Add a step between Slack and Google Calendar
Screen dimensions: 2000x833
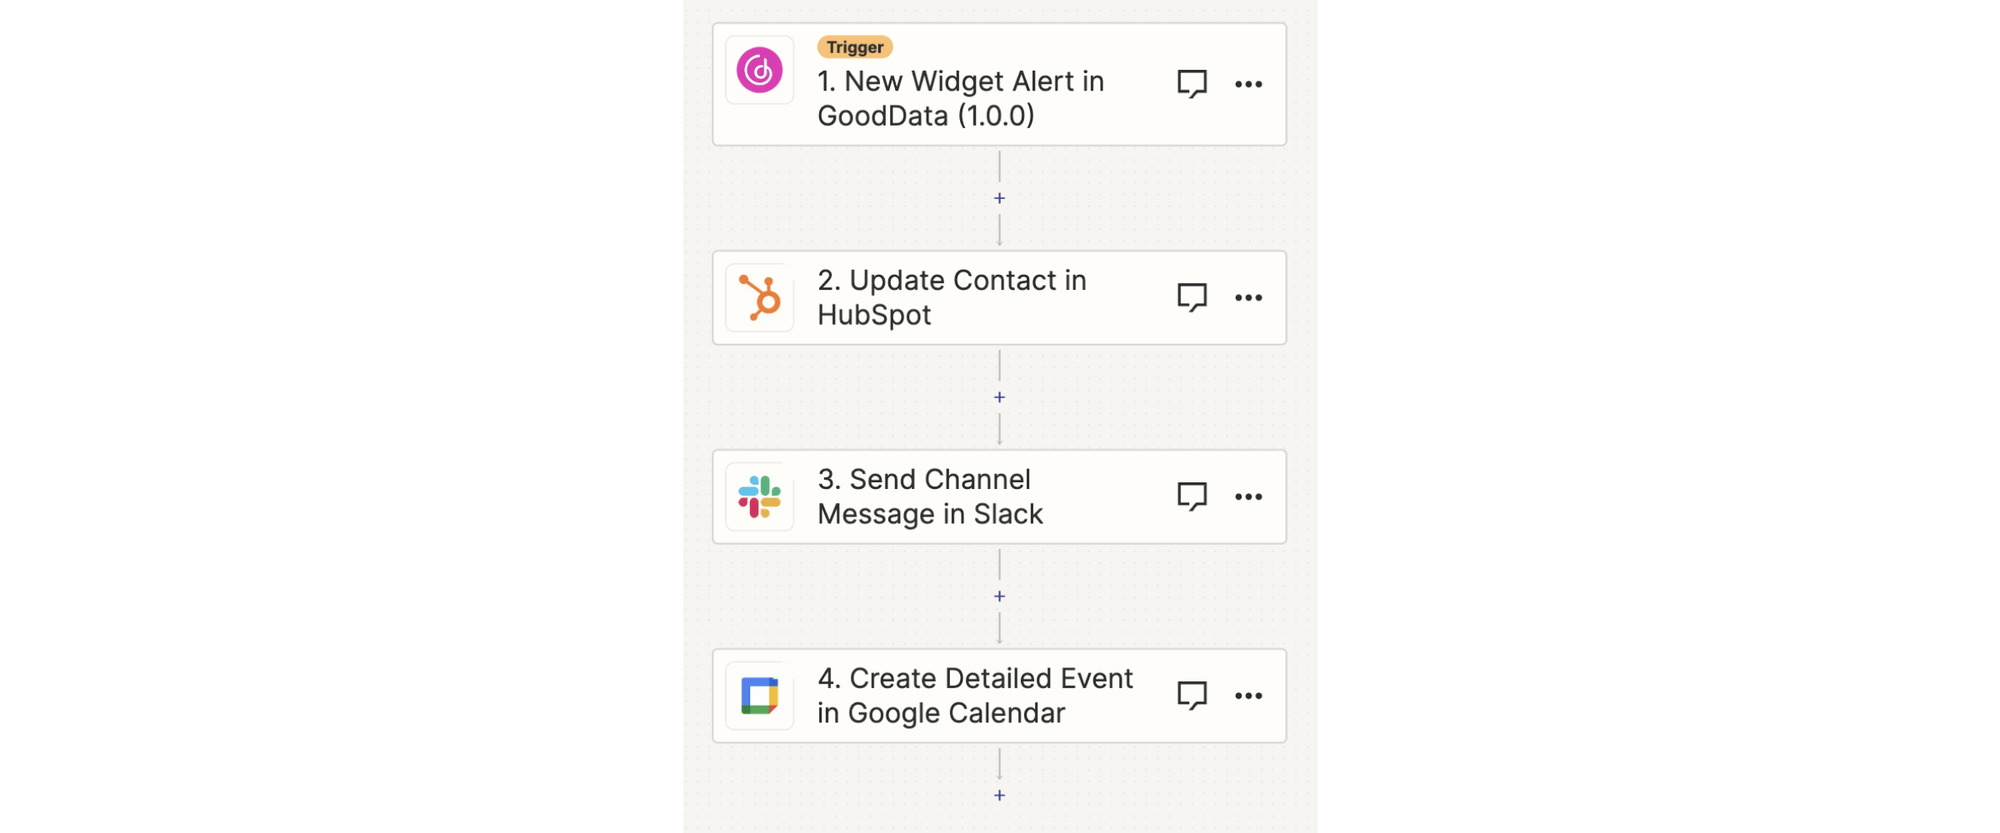(999, 595)
